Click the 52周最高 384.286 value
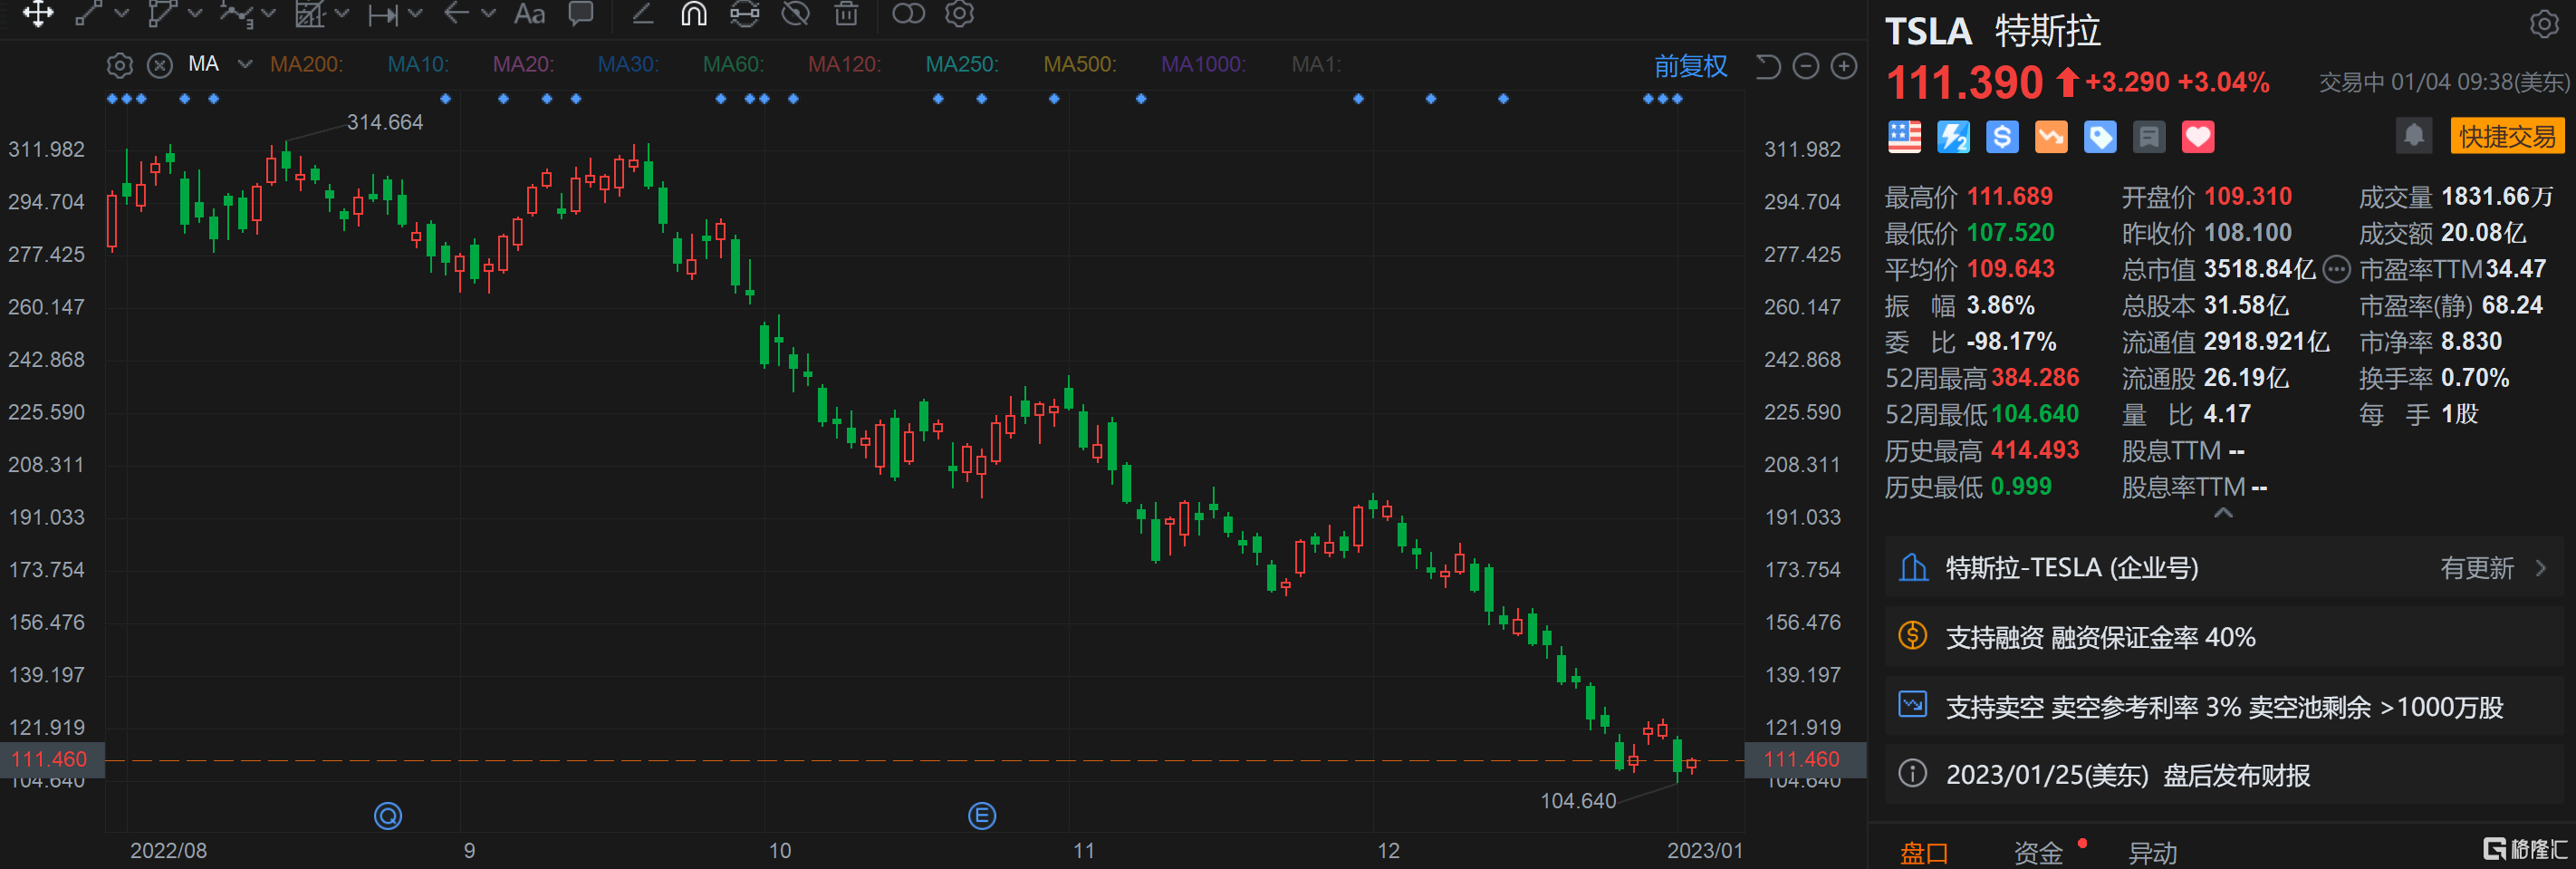The width and height of the screenshot is (2576, 869). point(2034,377)
